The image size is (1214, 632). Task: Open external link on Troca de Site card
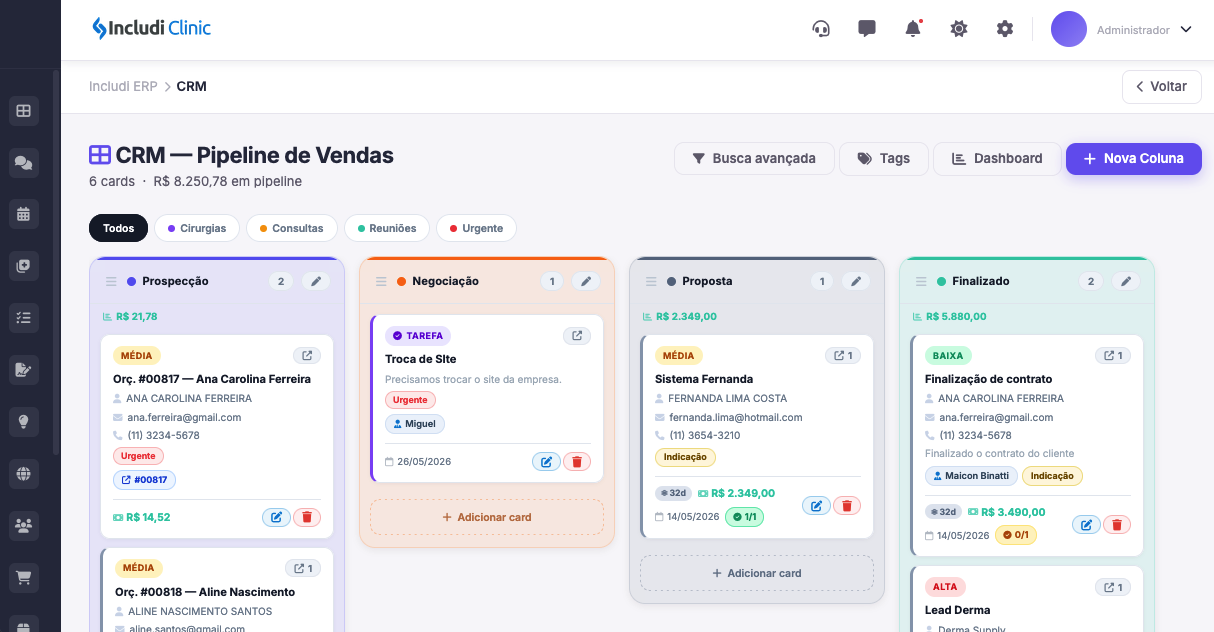pyautogui.click(x=577, y=336)
